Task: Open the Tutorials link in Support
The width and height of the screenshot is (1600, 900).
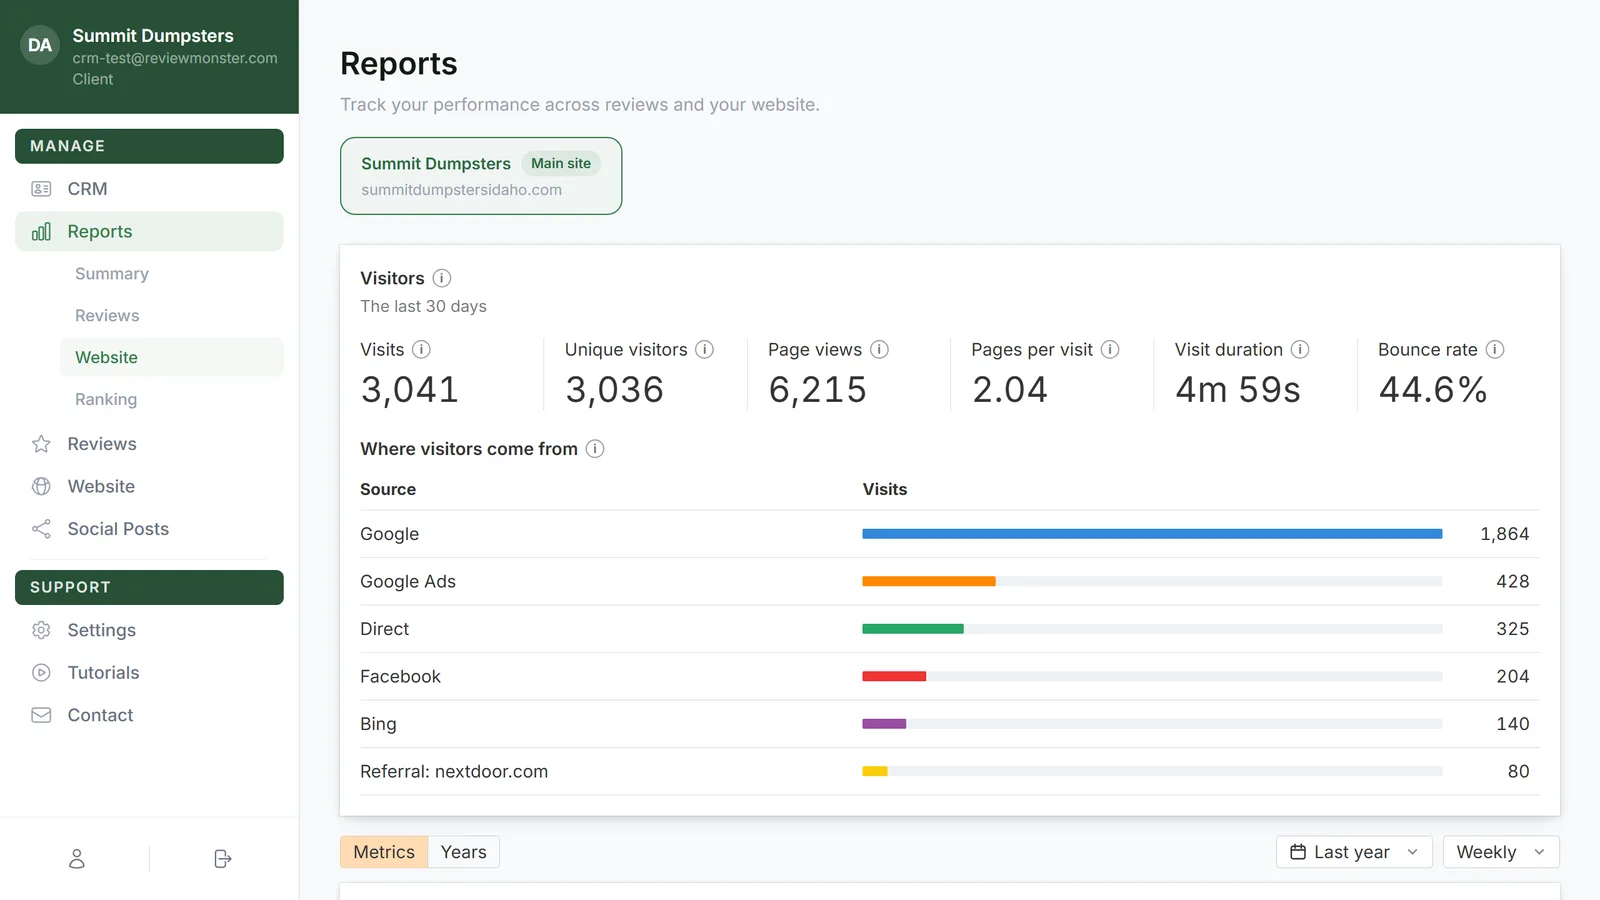Action: (103, 673)
